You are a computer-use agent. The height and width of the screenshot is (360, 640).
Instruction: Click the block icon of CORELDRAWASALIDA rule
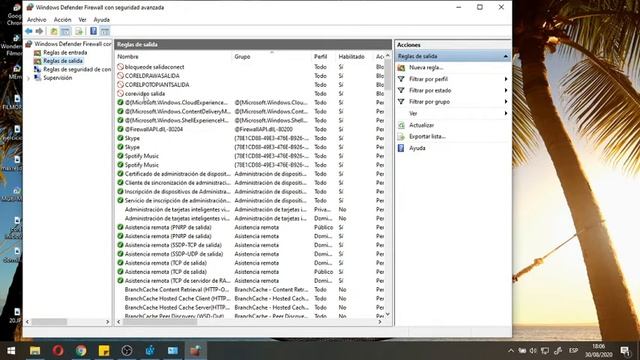pos(120,76)
